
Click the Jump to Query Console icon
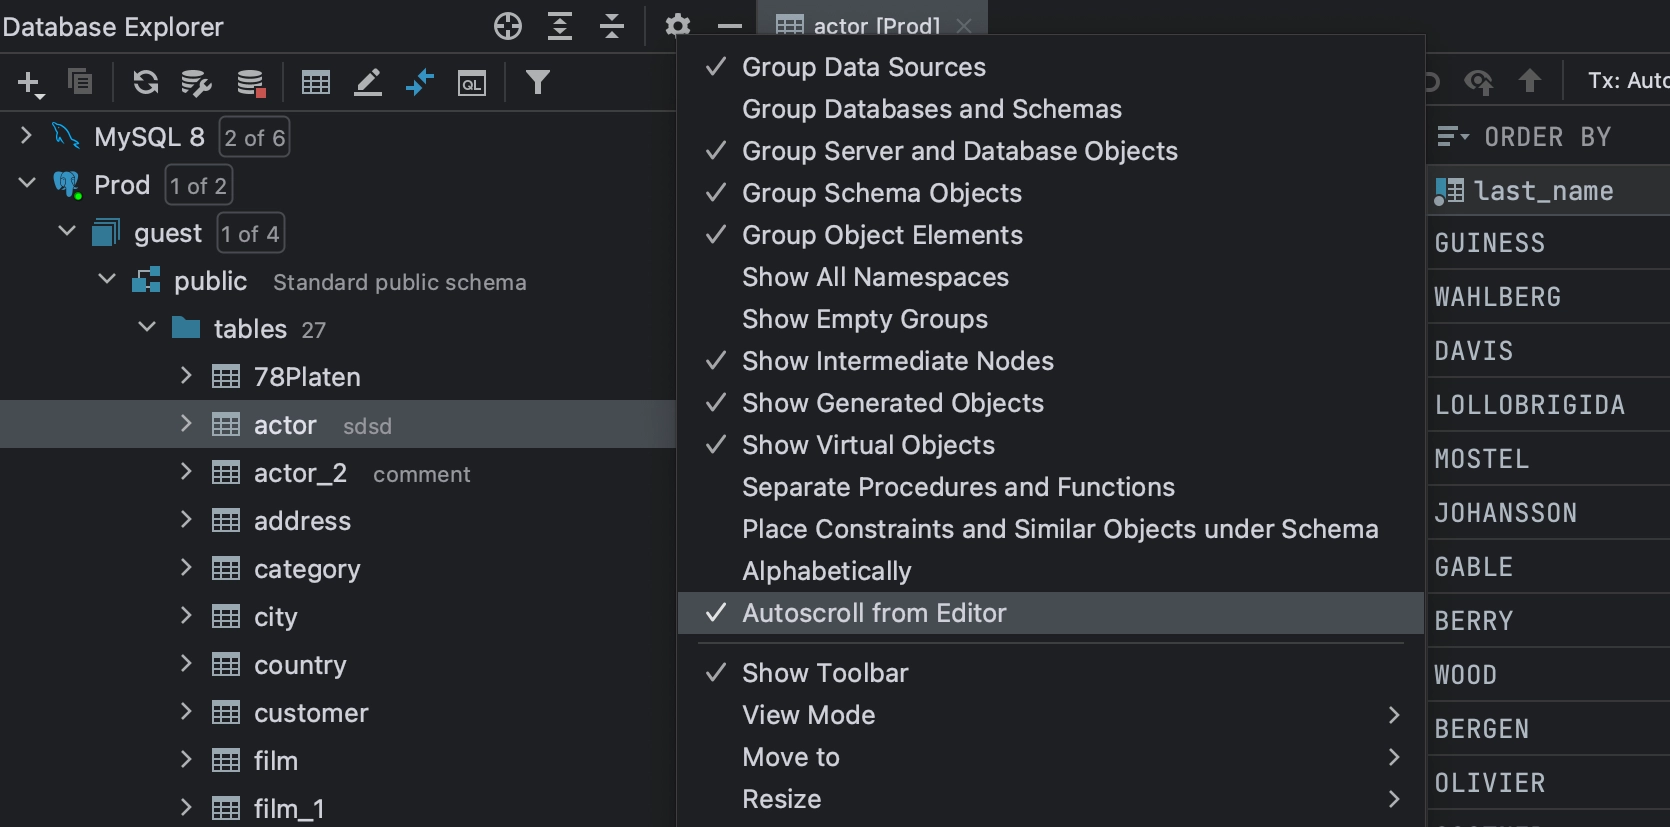pos(420,83)
